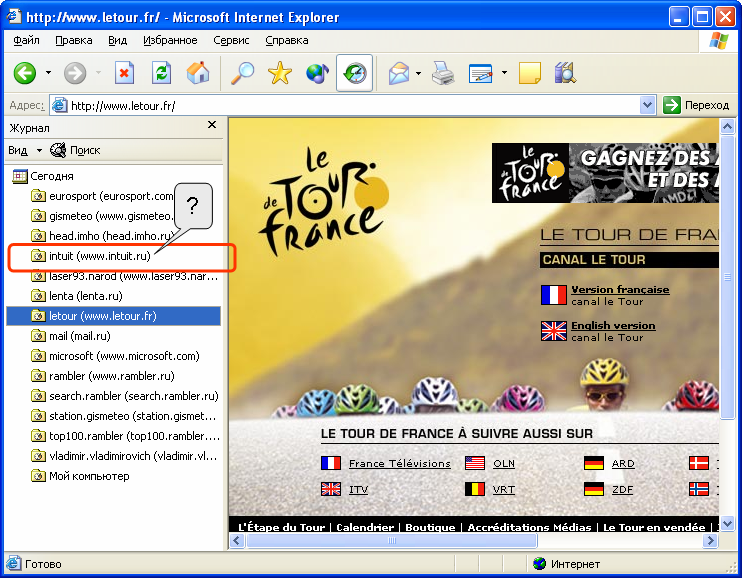The image size is (742, 578).
Task: Open the Файл menu
Action: tap(26, 40)
